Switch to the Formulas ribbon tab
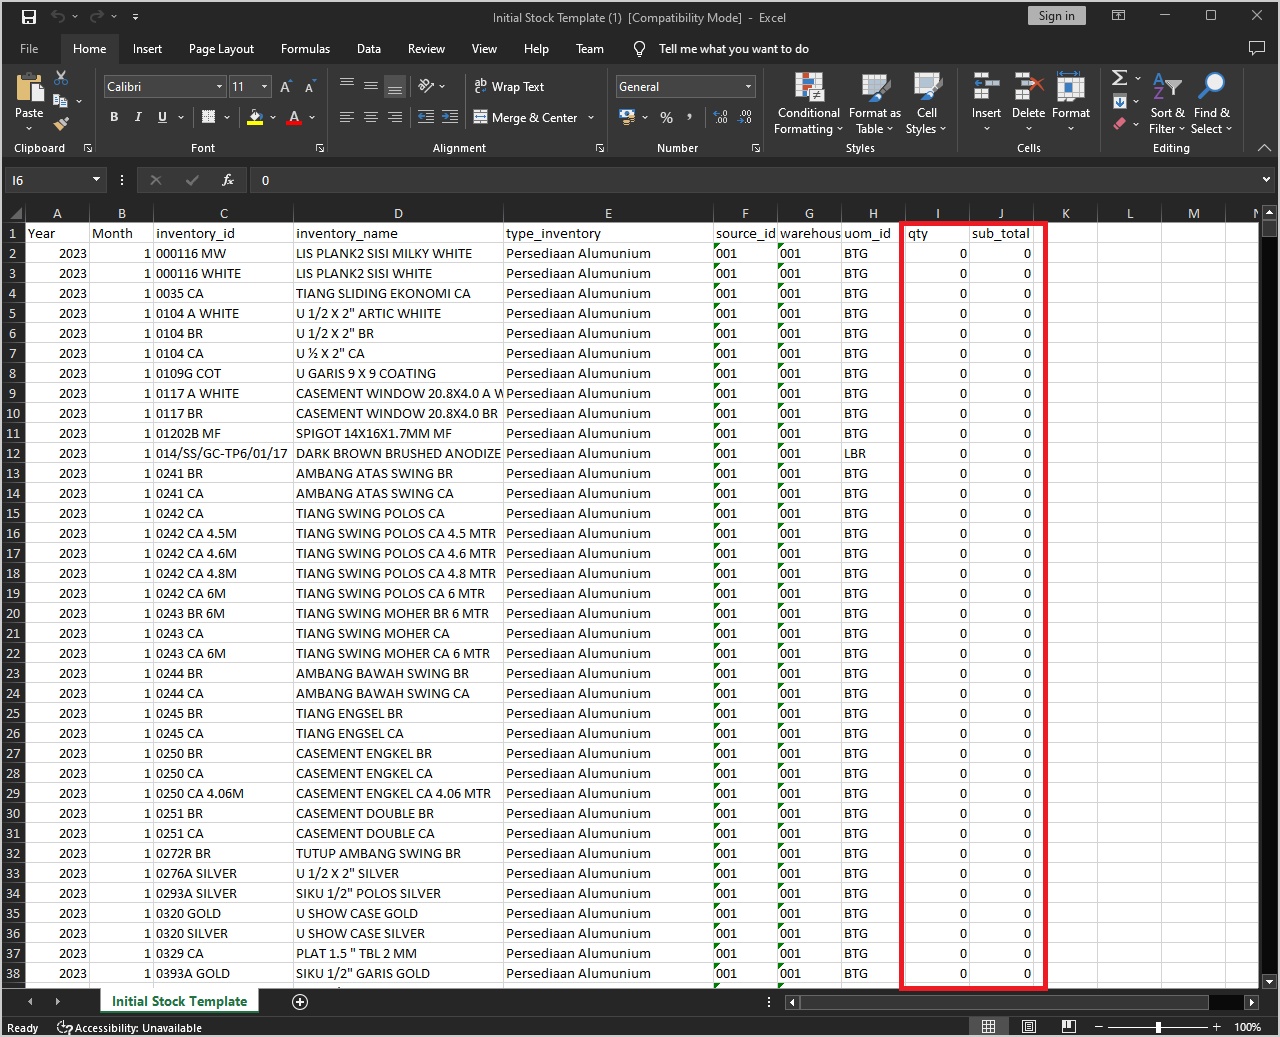The height and width of the screenshot is (1037, 1280). click(x=305, y=48)
